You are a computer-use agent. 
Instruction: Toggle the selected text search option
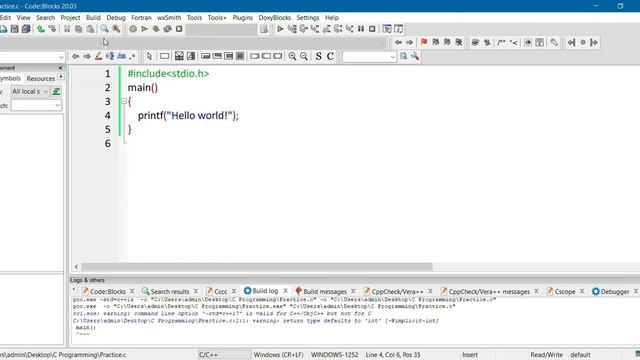click(x=110, y=56)
